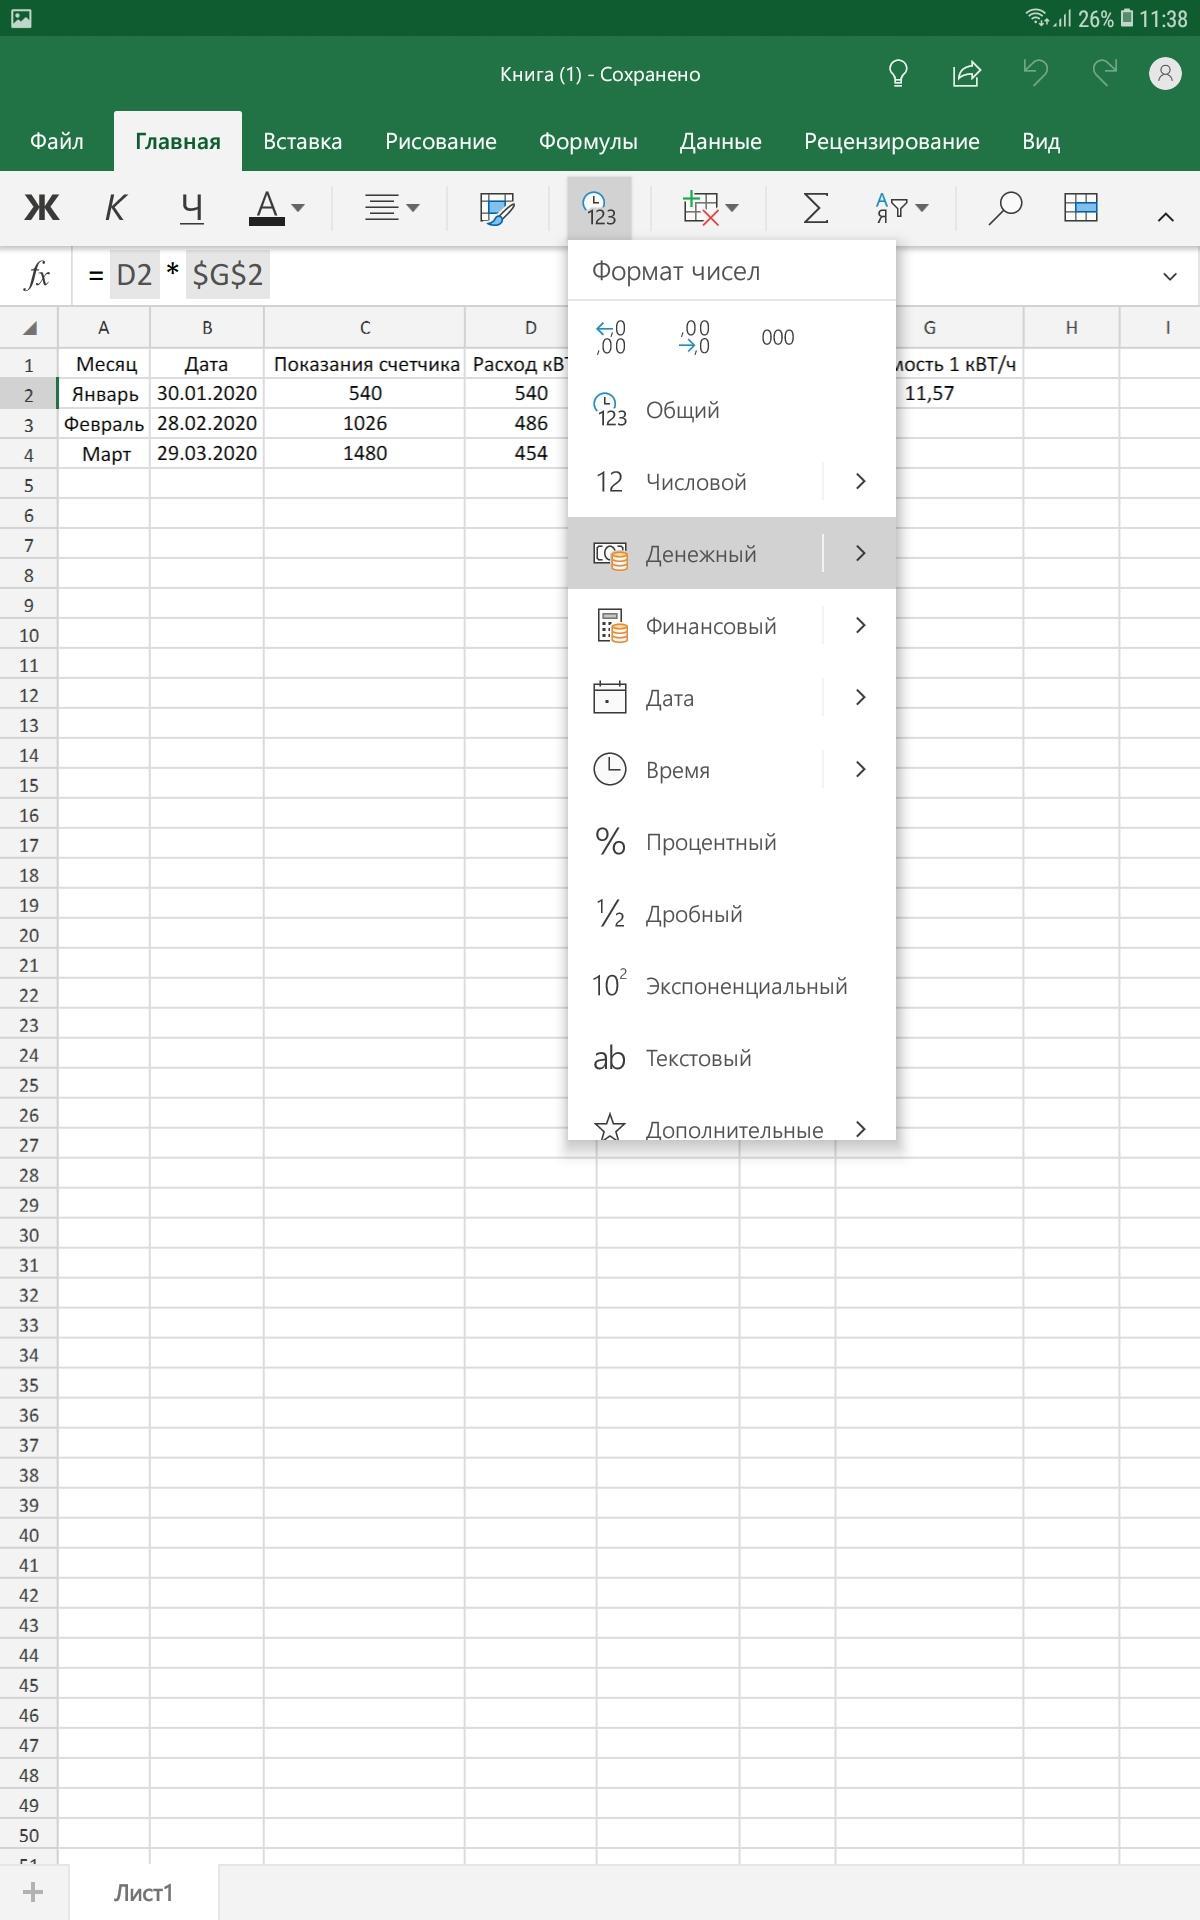
Task: Switch to the Вид tab
Action: [x=1041, y=141]
